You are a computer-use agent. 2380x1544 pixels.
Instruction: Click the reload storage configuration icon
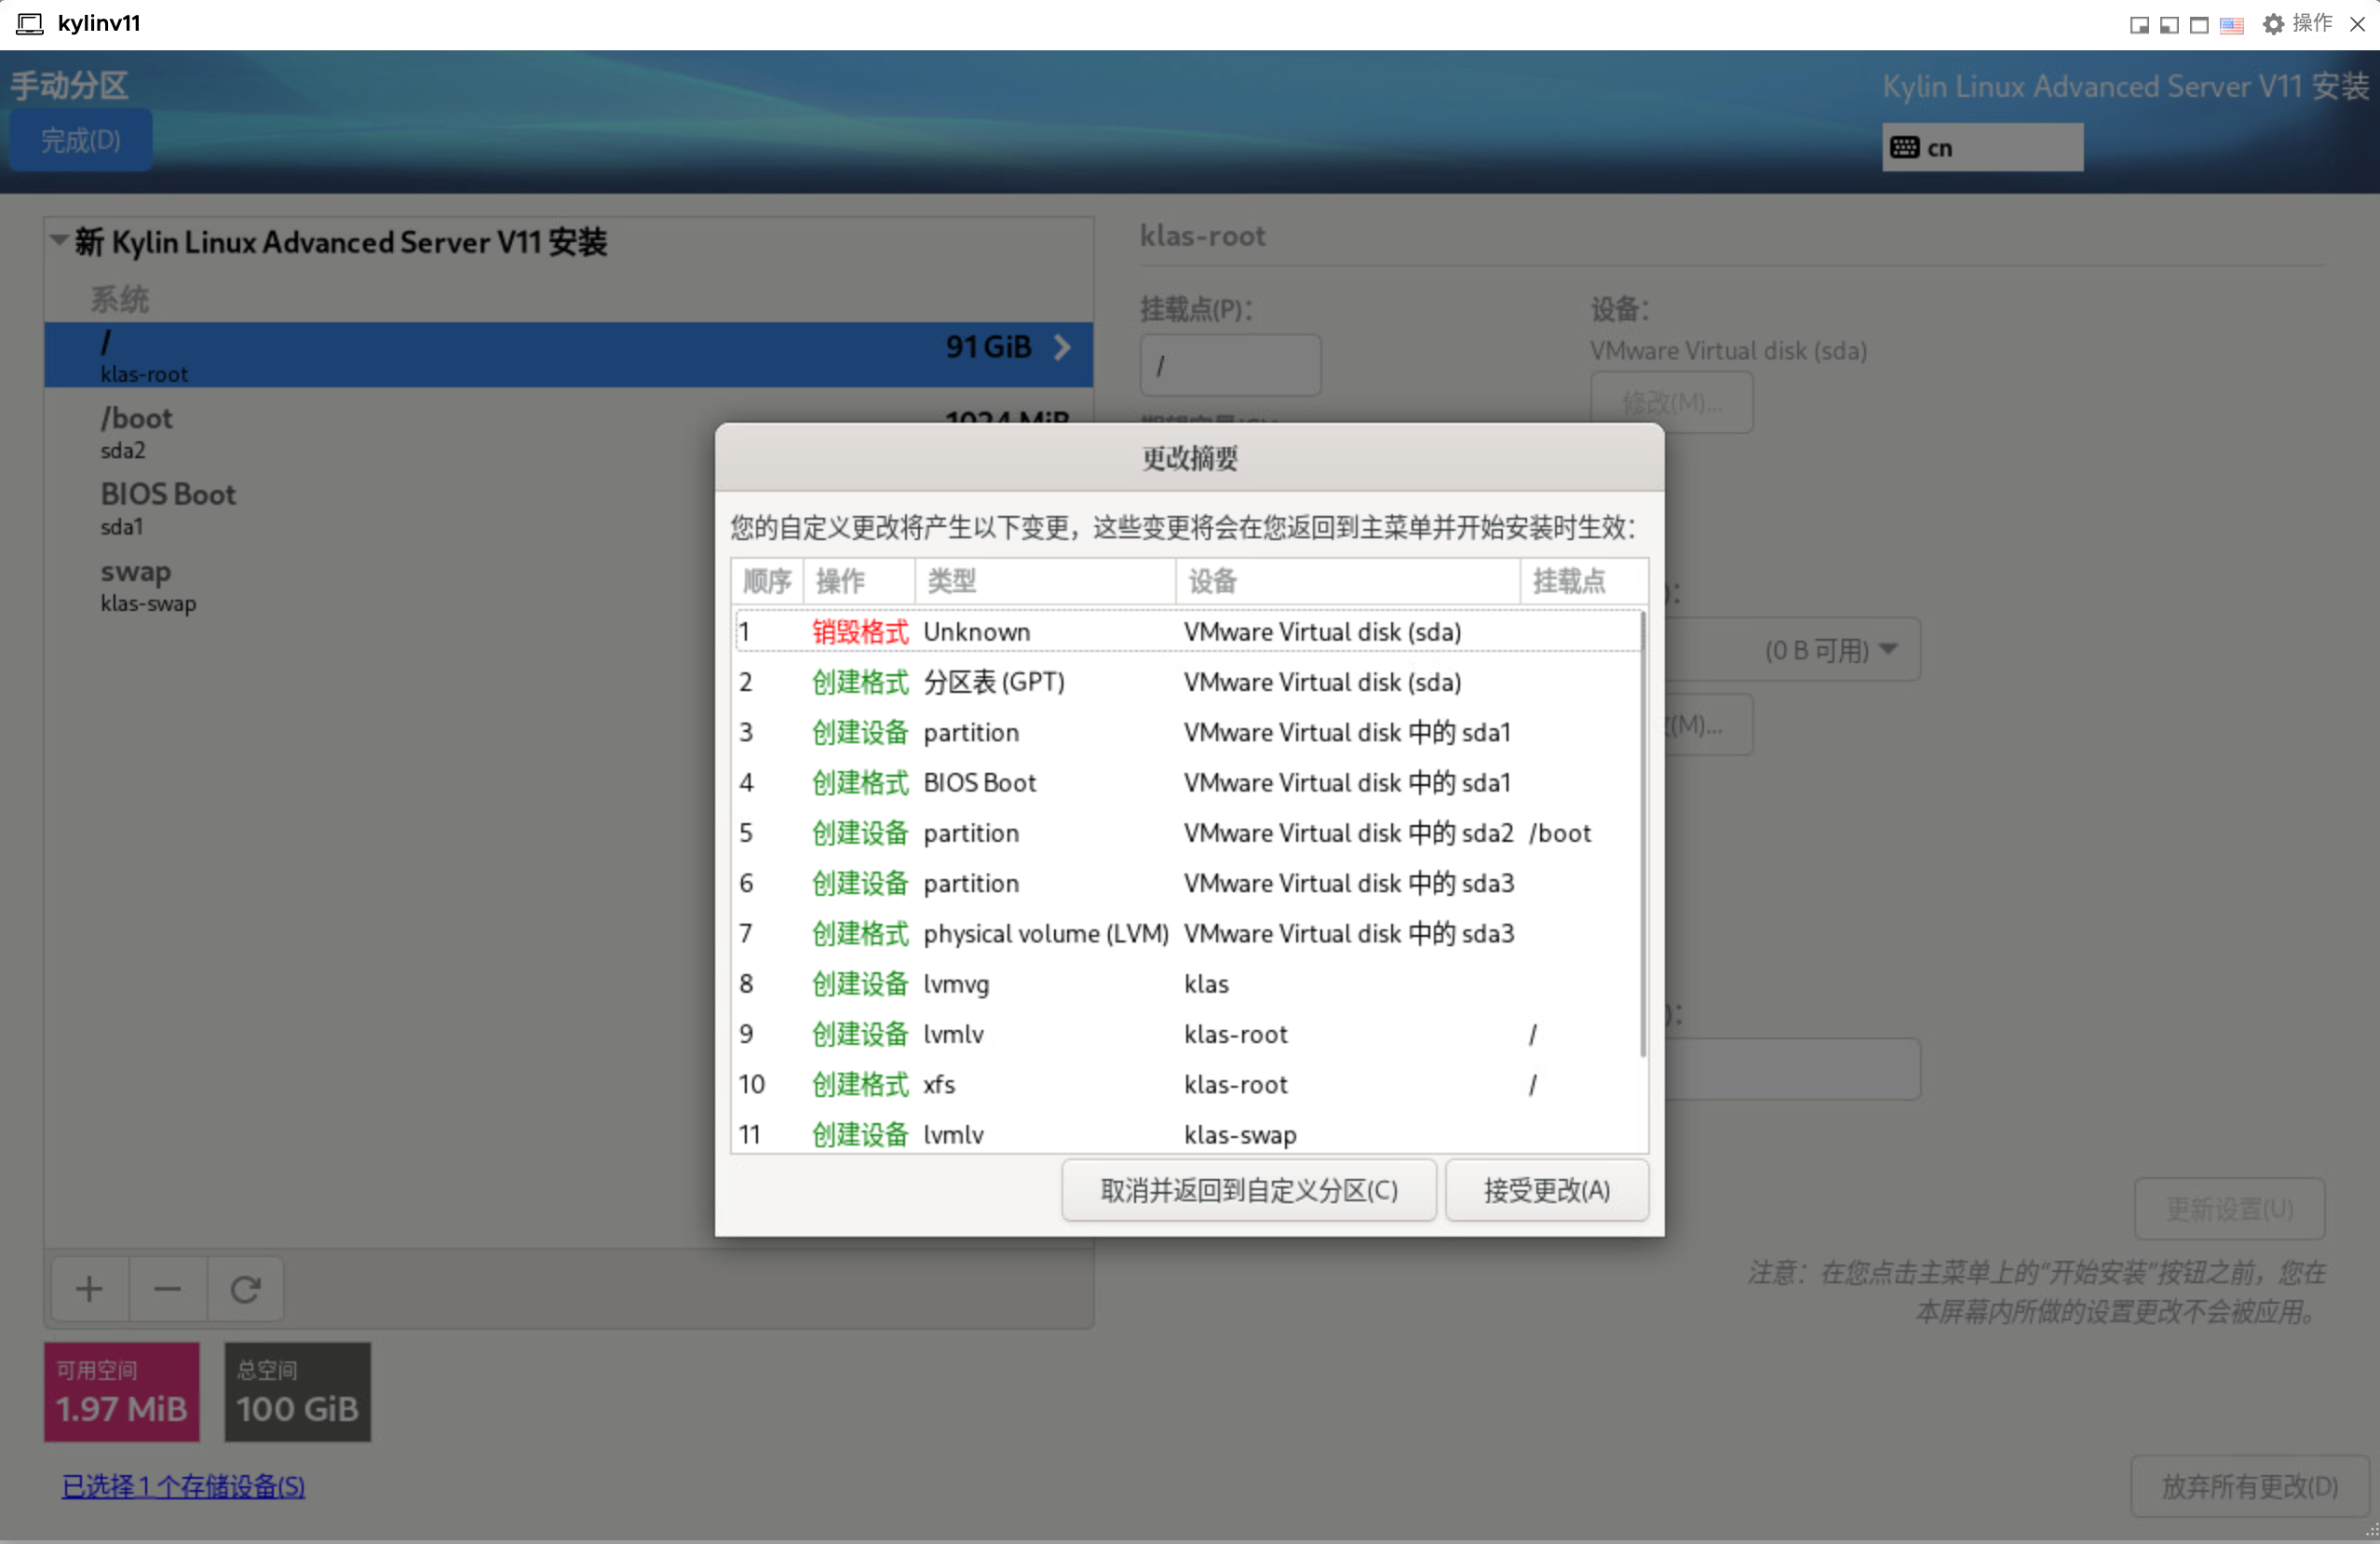pyautogui.click(x=245, y=1289)
